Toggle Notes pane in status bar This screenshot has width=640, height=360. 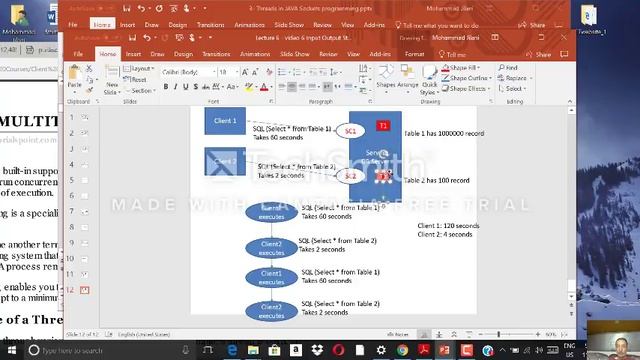(398, 334)
